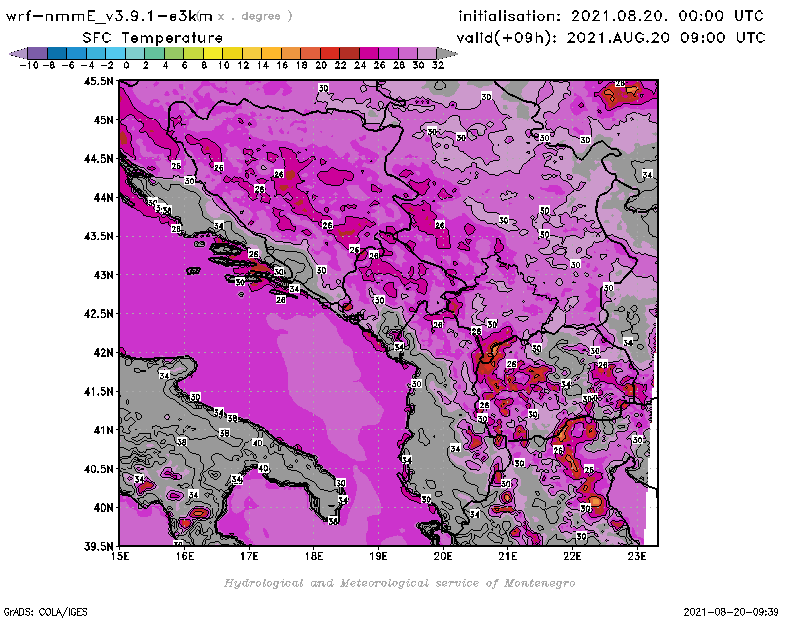Click the initialisation date text

tap(611, 16)
